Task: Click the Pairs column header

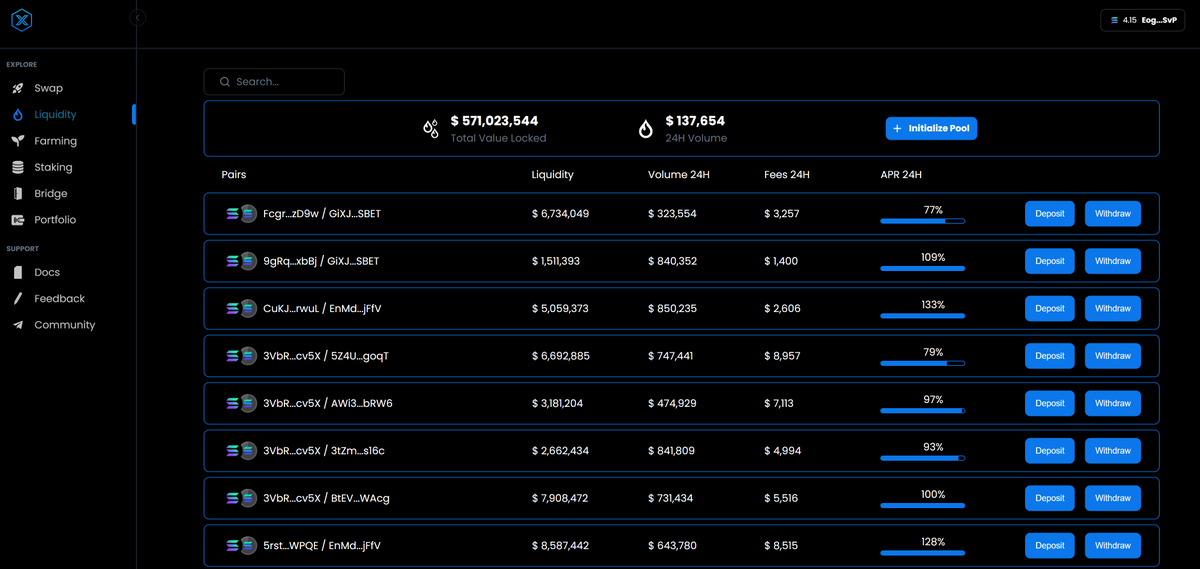Action: (234, 175)
